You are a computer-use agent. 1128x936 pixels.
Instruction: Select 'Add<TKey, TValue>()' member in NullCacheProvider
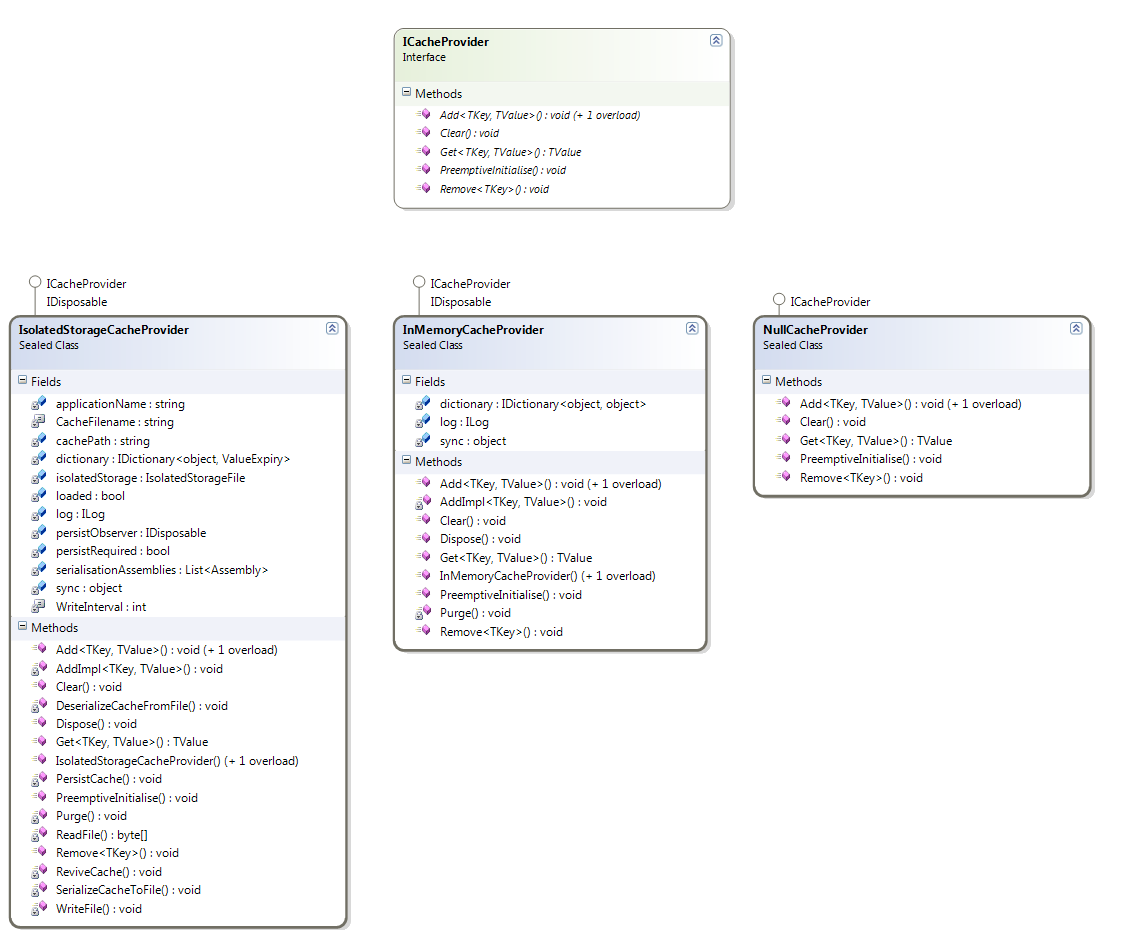click(x=910, y=404)
